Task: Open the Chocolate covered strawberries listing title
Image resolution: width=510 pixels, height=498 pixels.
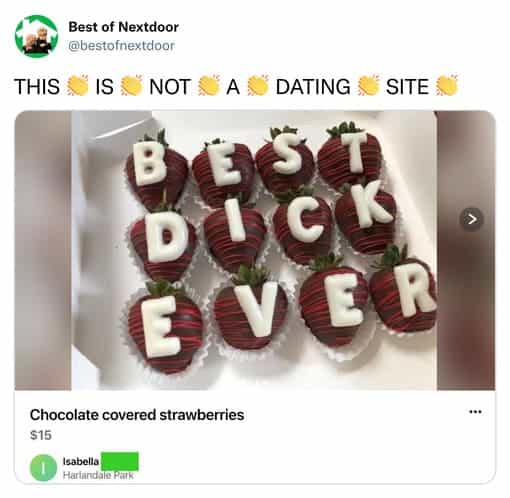Action: pos(137,415)
